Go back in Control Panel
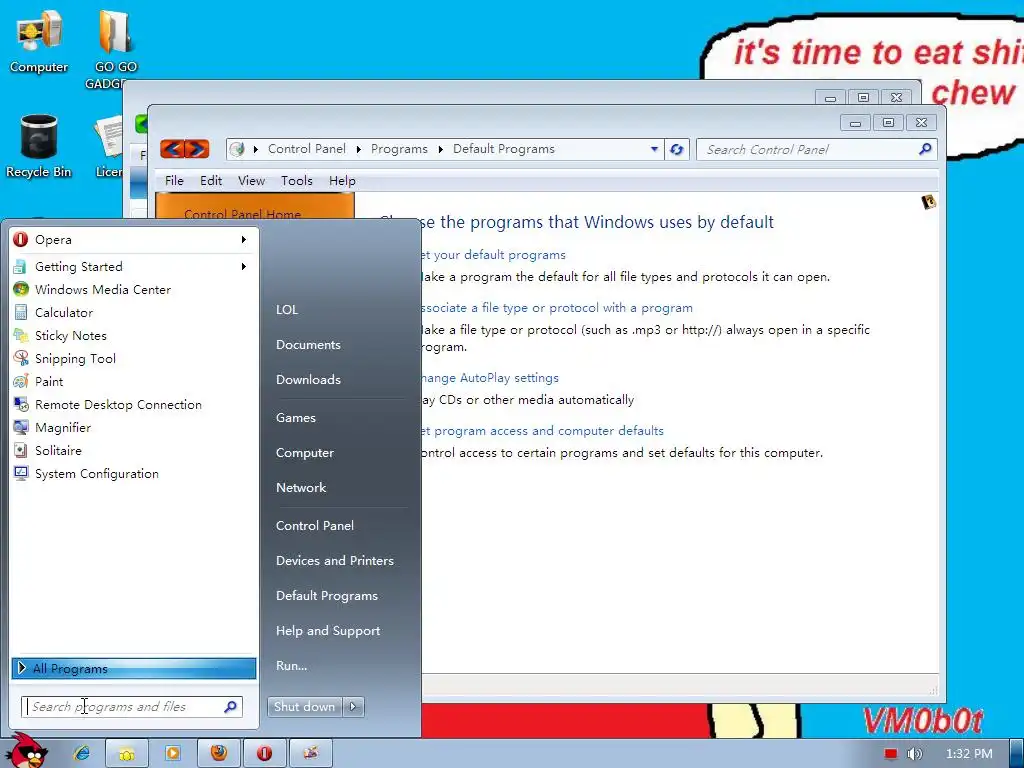The image size is (1024, 768). pyautogui.click(x=172, y=149)
